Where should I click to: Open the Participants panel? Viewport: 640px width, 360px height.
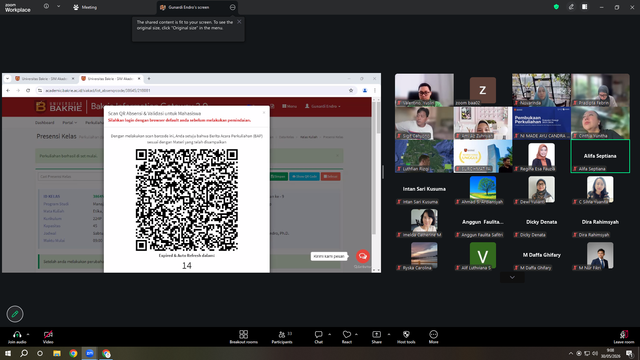click(282, 337)
